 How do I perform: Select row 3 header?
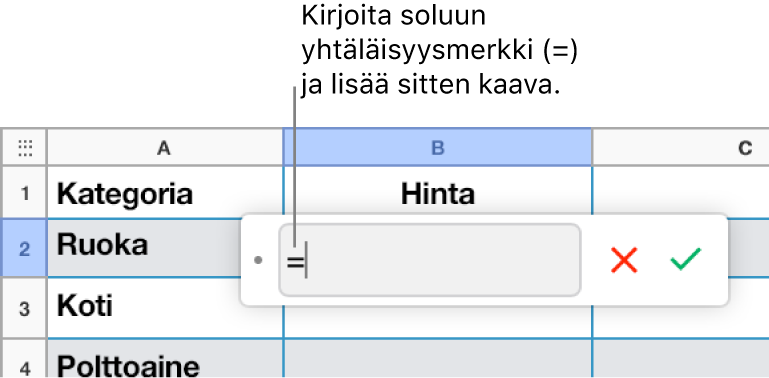[x=25, y=308]
